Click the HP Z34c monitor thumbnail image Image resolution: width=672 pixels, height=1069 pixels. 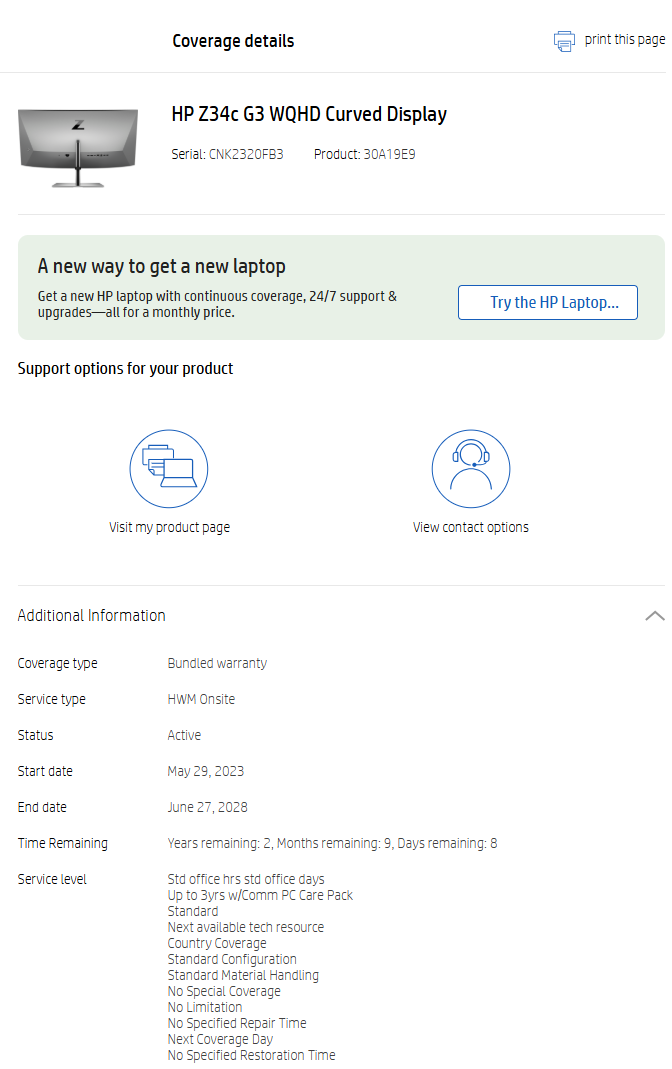tap(79, 146)
